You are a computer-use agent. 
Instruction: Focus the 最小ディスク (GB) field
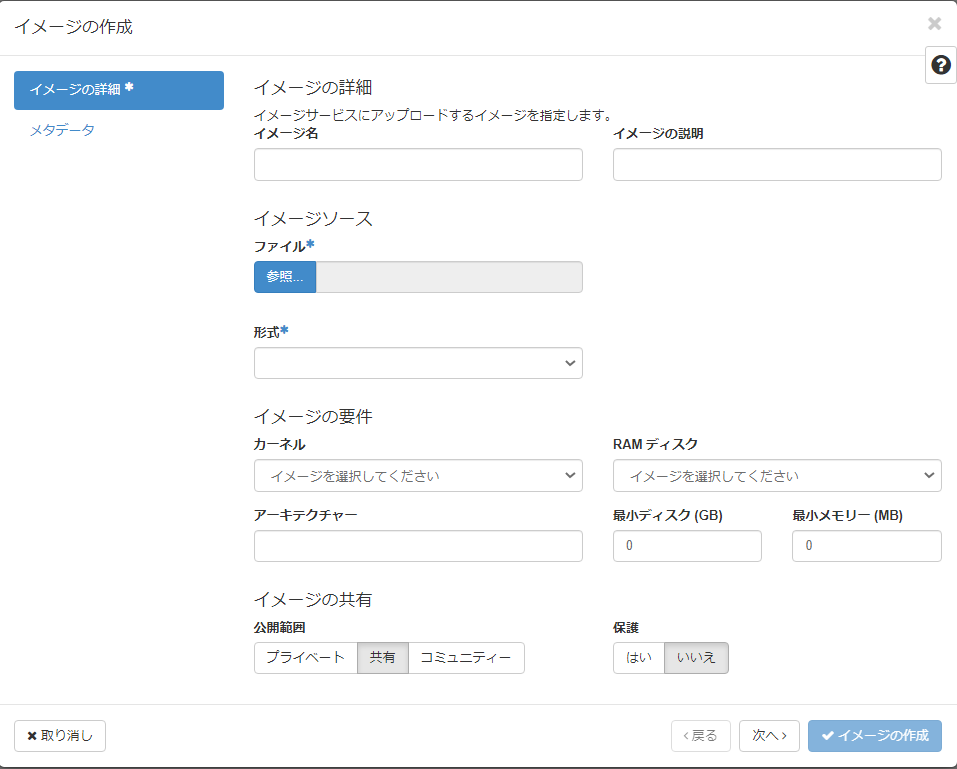click(687, 546)
